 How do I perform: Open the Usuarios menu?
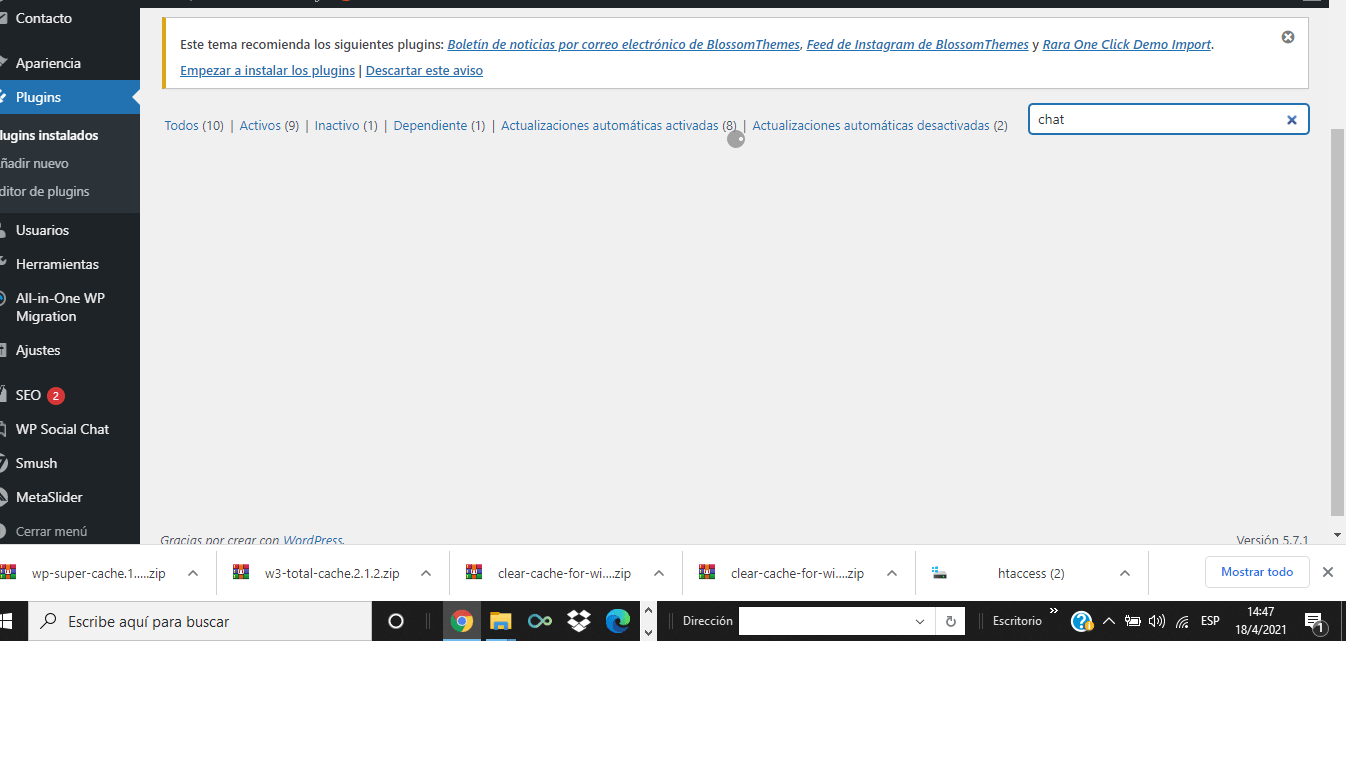42,230
